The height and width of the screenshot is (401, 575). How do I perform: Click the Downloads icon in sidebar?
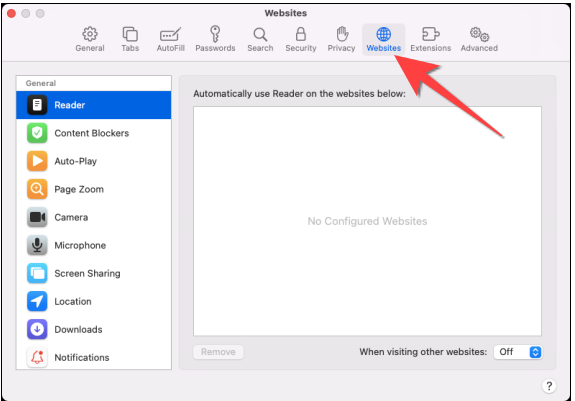[x=37, y=329]
